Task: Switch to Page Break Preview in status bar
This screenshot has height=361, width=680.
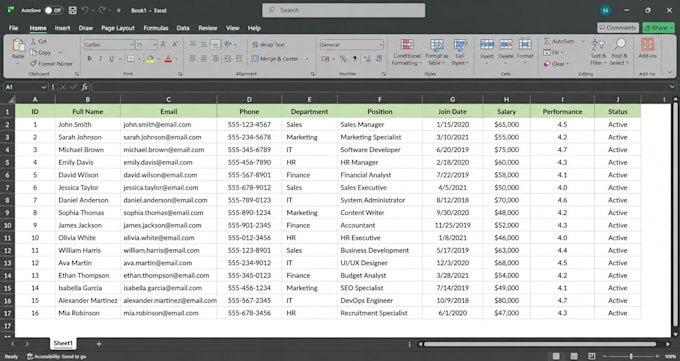Action: point(591,356)
